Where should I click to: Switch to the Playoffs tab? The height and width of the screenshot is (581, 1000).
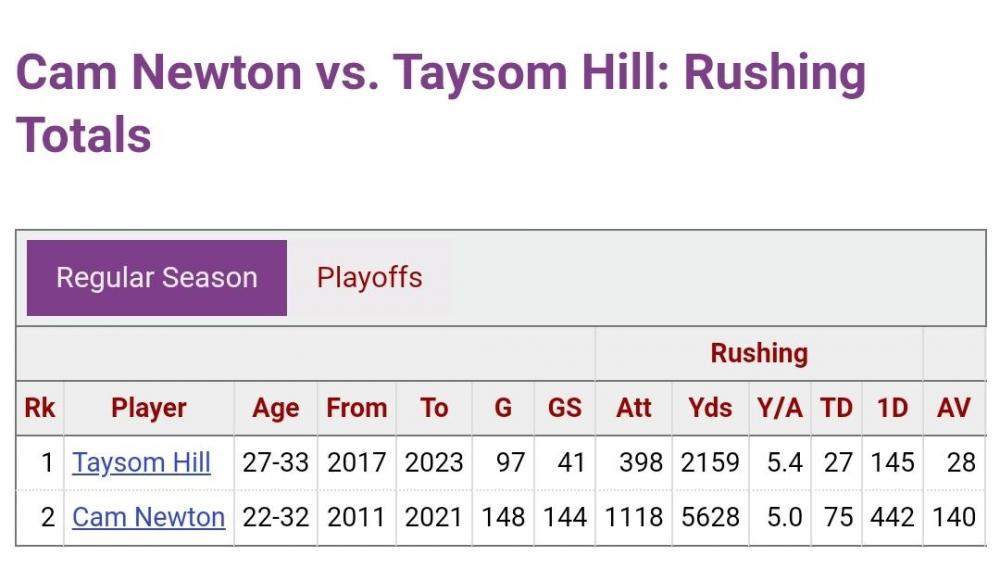coord(369,278)
